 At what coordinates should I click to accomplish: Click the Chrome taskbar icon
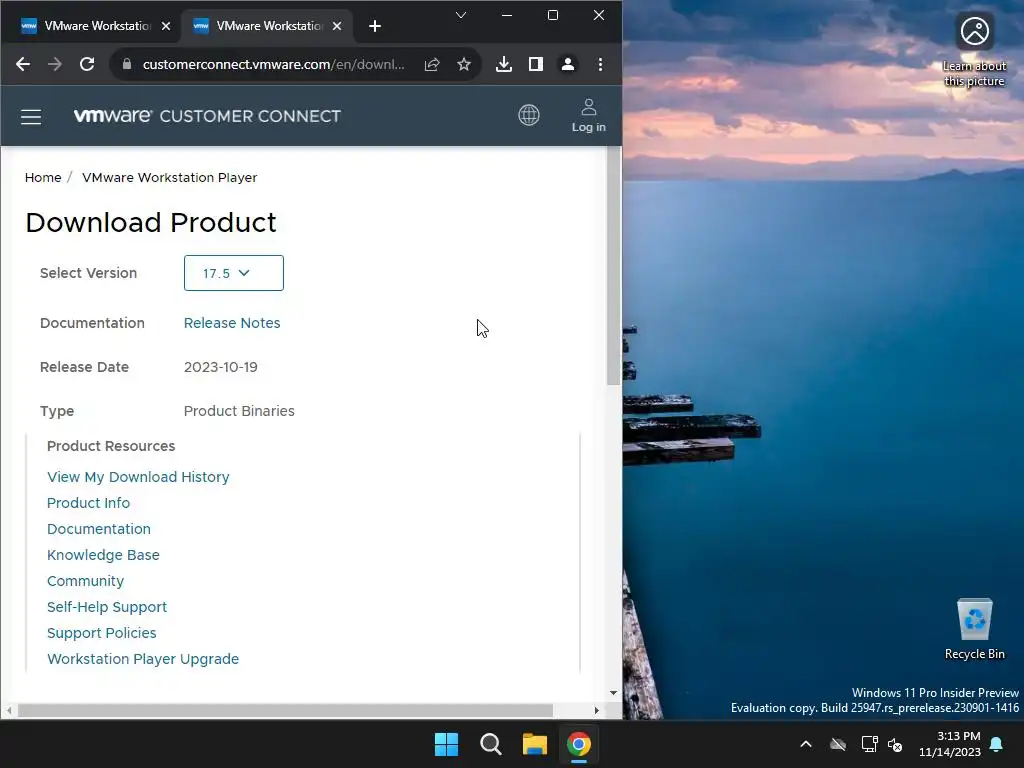click(579, 744)
